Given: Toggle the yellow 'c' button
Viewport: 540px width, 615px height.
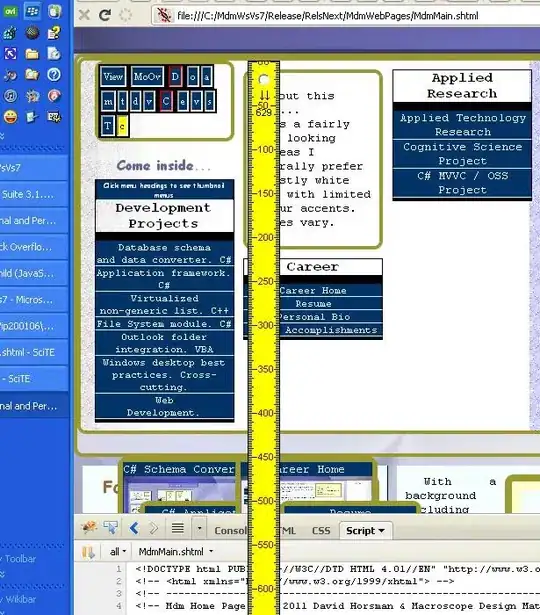Looking at the screenshot, I should pos(122,126).
